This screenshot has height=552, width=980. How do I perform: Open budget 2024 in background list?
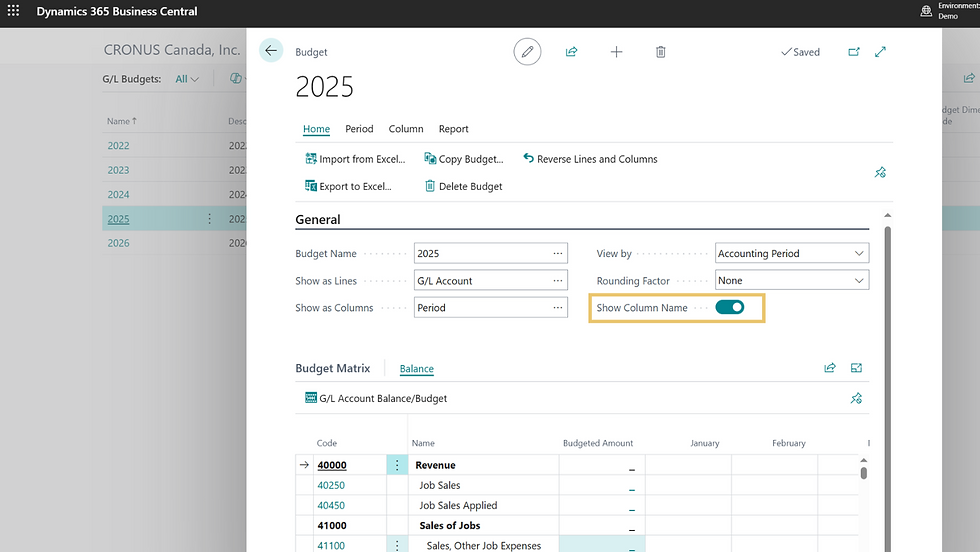pyautogui.click(x=118, y=194)
